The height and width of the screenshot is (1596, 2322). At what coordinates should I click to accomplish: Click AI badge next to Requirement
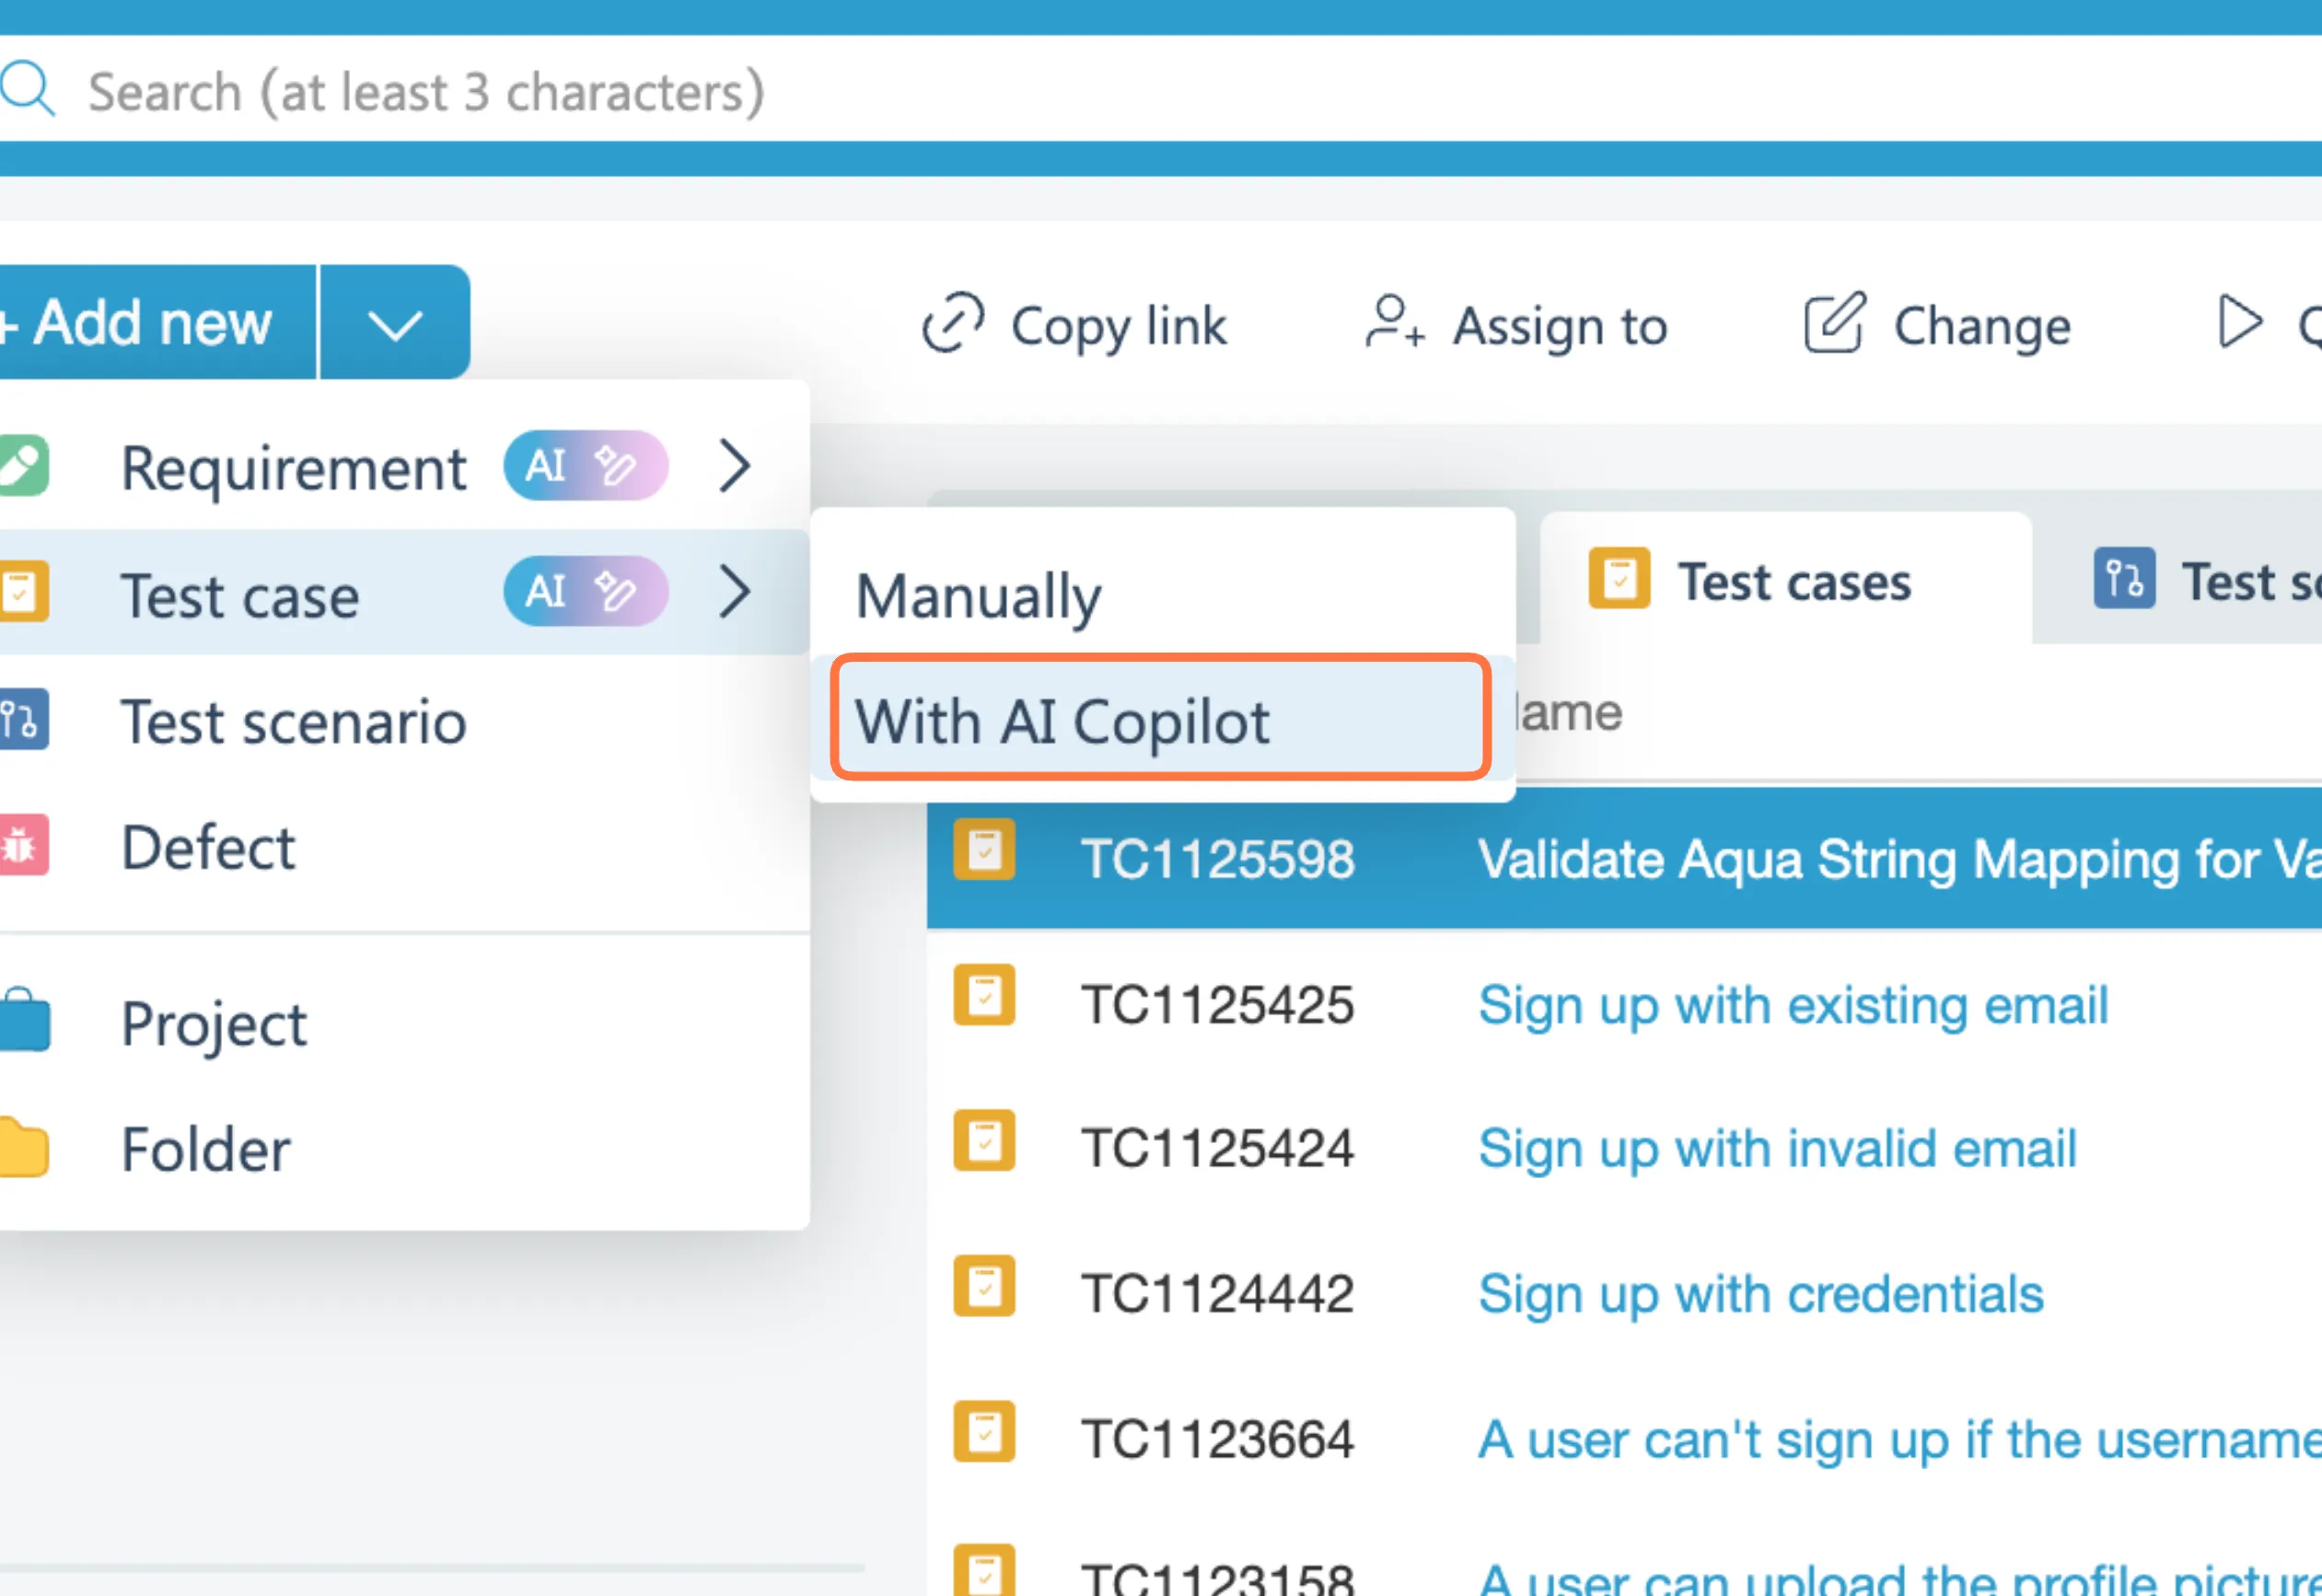585,466
